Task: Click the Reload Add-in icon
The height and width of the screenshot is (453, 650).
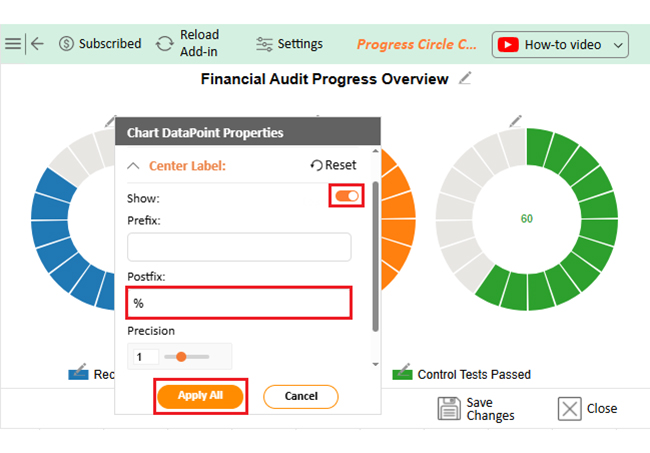Action: tap(164, 44)
